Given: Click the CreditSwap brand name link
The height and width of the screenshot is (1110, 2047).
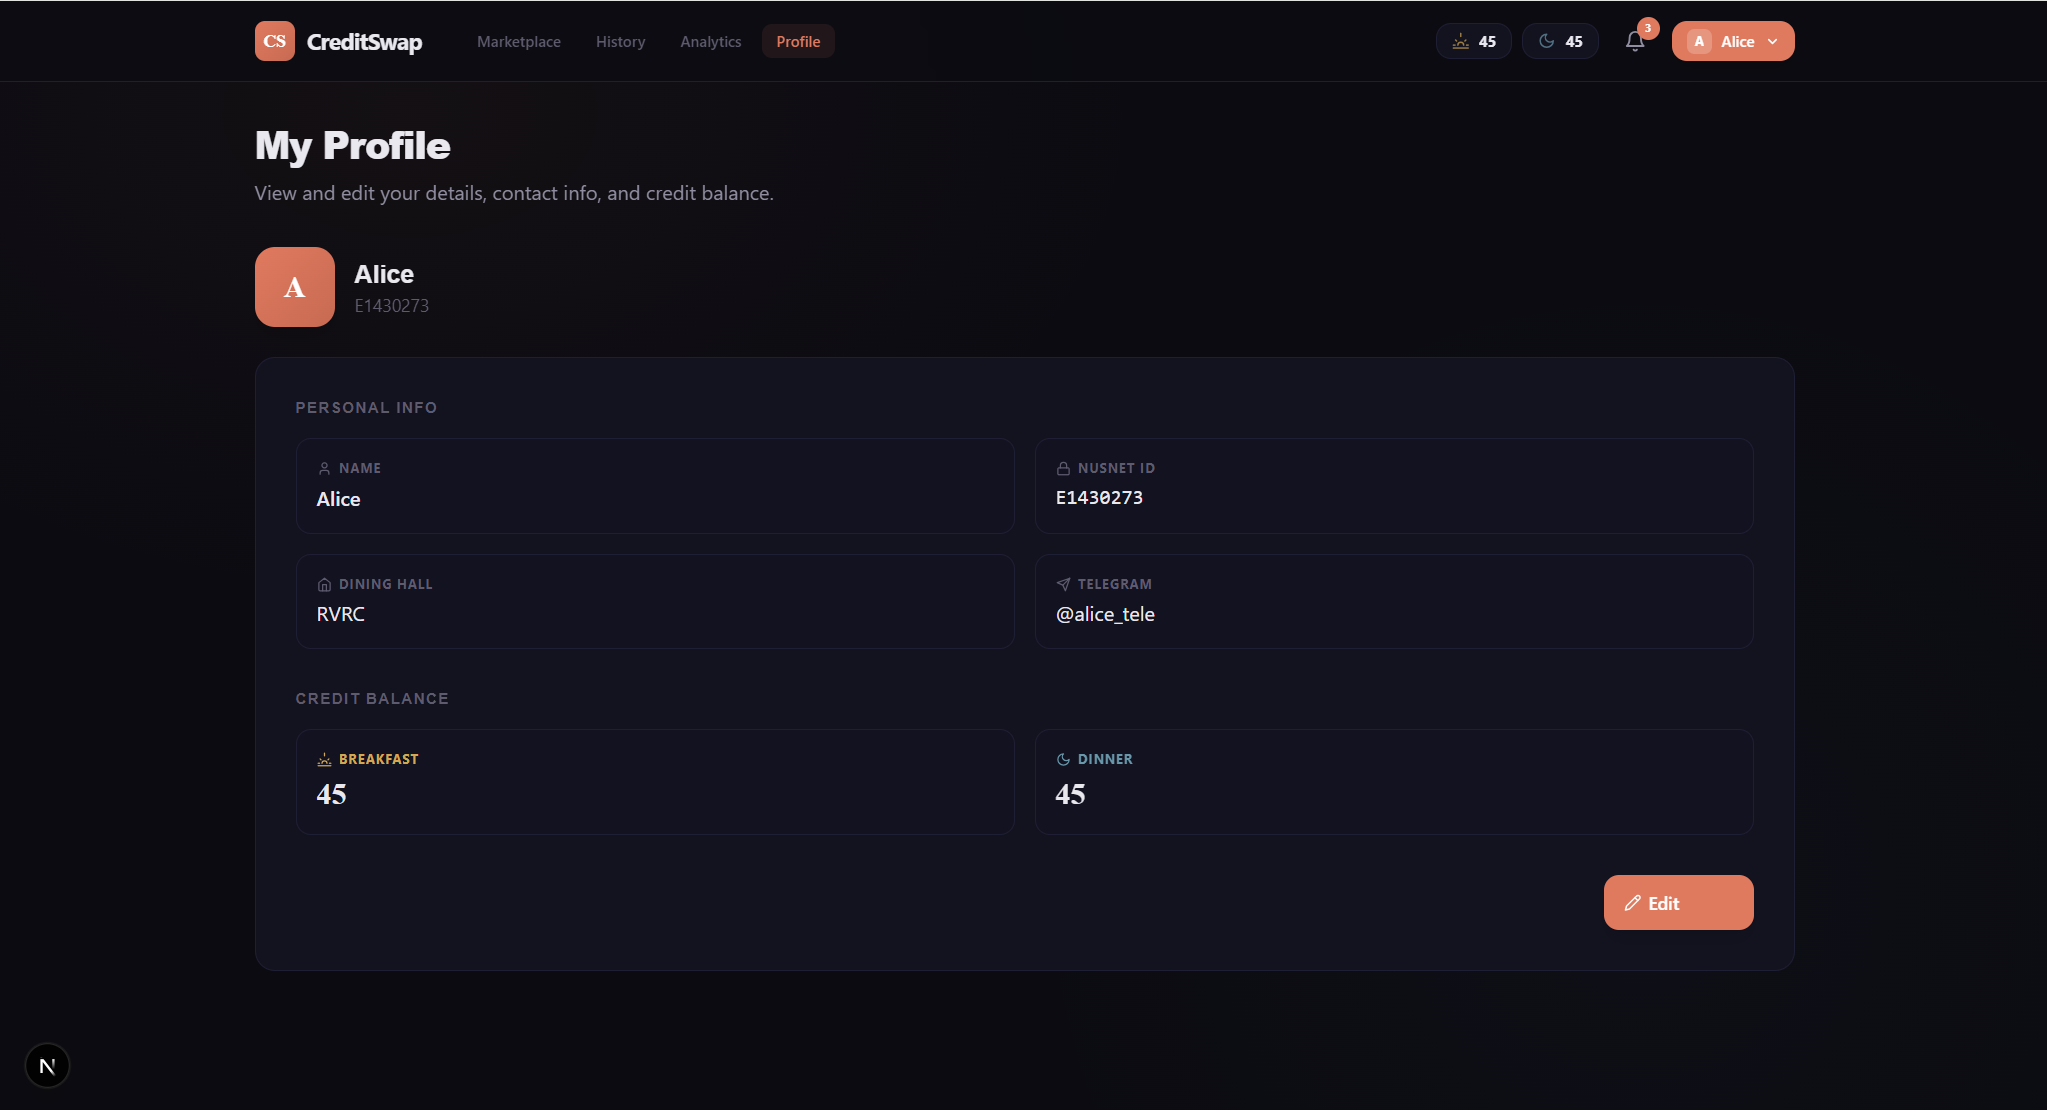Looking at the screenshot, I should (x=364, y=41).
